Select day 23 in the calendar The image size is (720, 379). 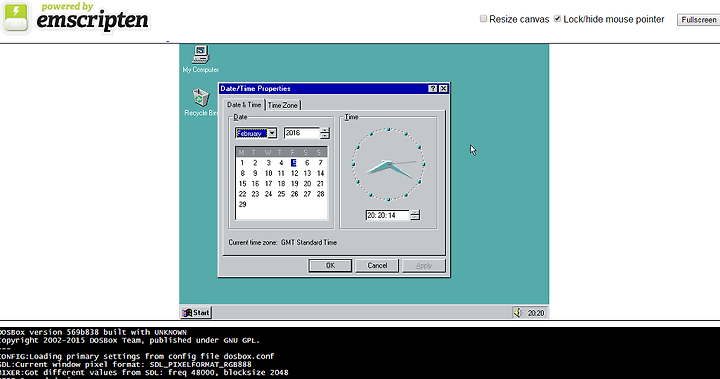coord(255,194)
